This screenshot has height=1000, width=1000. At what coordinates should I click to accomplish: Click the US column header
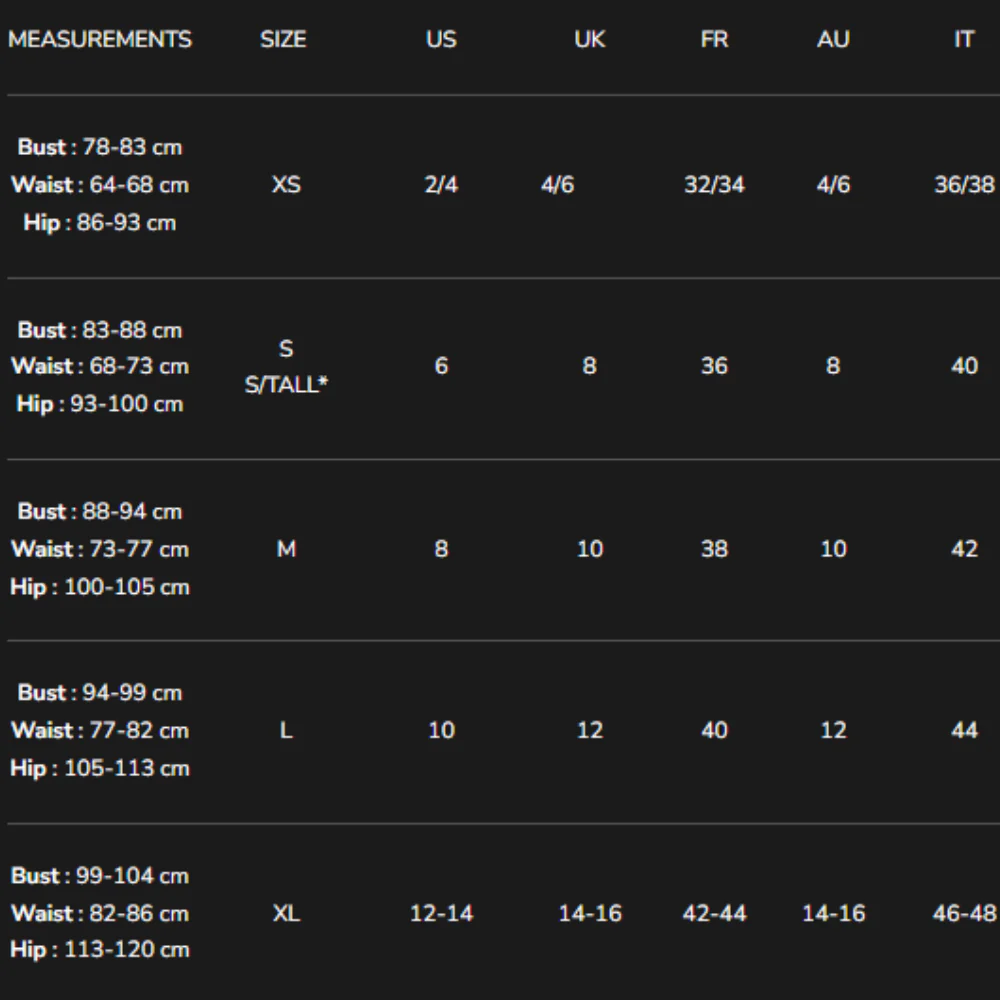[x=441, y=40]
